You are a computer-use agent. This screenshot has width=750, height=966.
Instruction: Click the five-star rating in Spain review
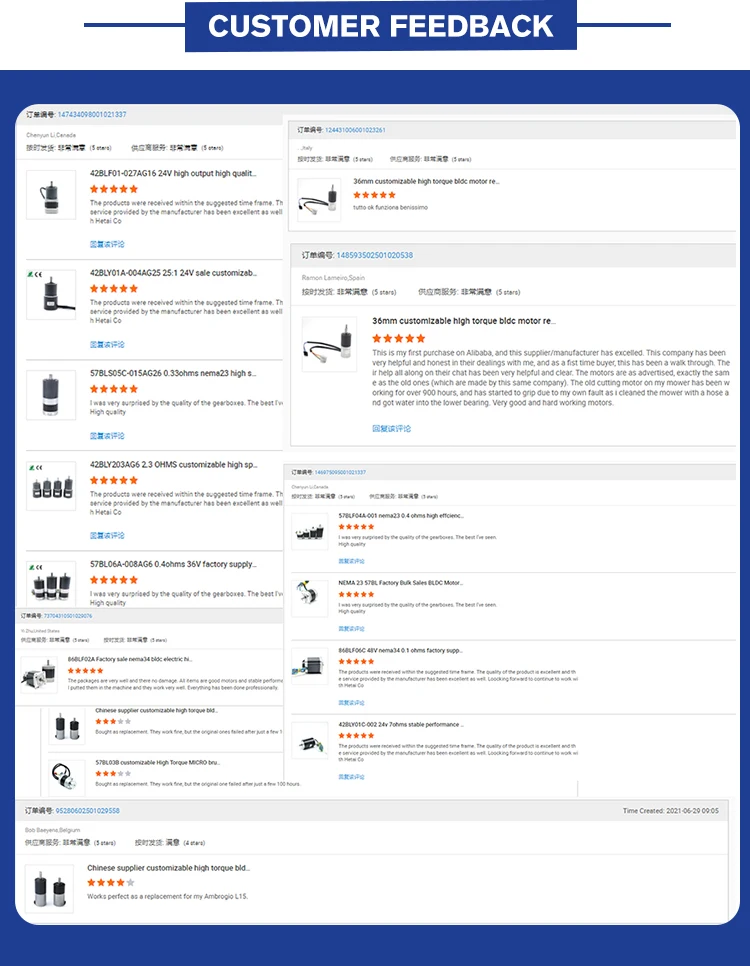point(399,338)
